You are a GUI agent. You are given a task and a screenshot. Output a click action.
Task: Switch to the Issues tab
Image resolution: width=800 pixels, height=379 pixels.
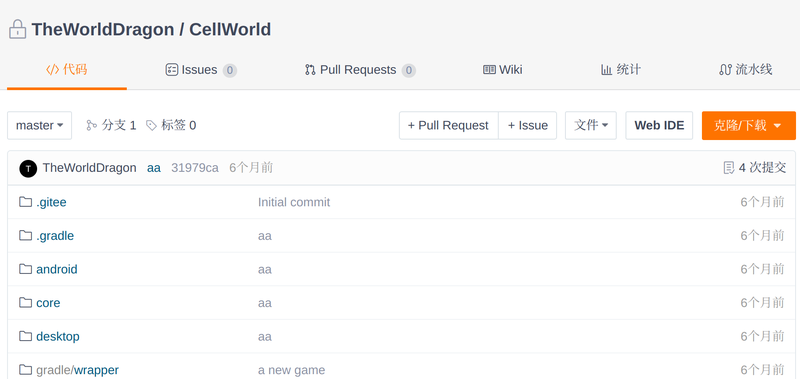coord(201,70)
